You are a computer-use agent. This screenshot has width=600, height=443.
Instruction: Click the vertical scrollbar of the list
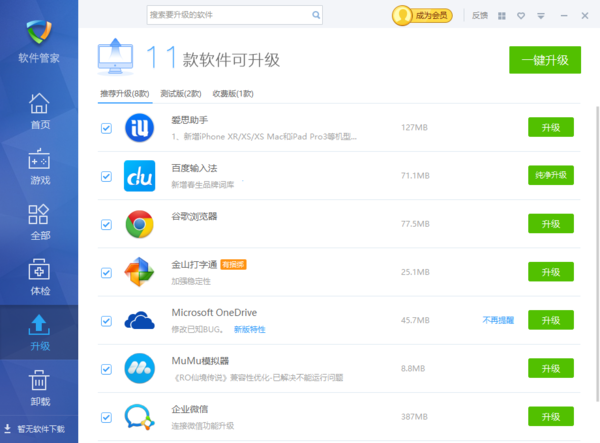pyautogui.click(x=597, y=254)
